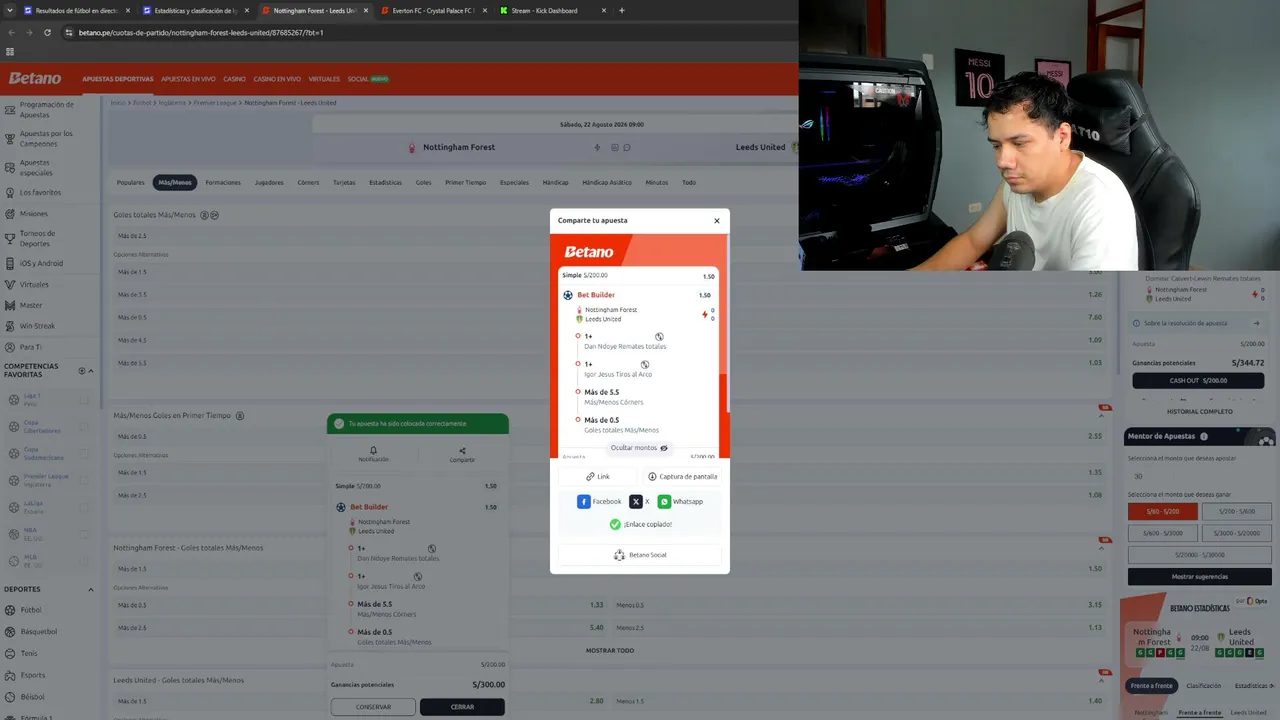1280x720 pixels.
Task: Click Mostrar Todo under Nottingham goals
Action: [x=610, y=650]
